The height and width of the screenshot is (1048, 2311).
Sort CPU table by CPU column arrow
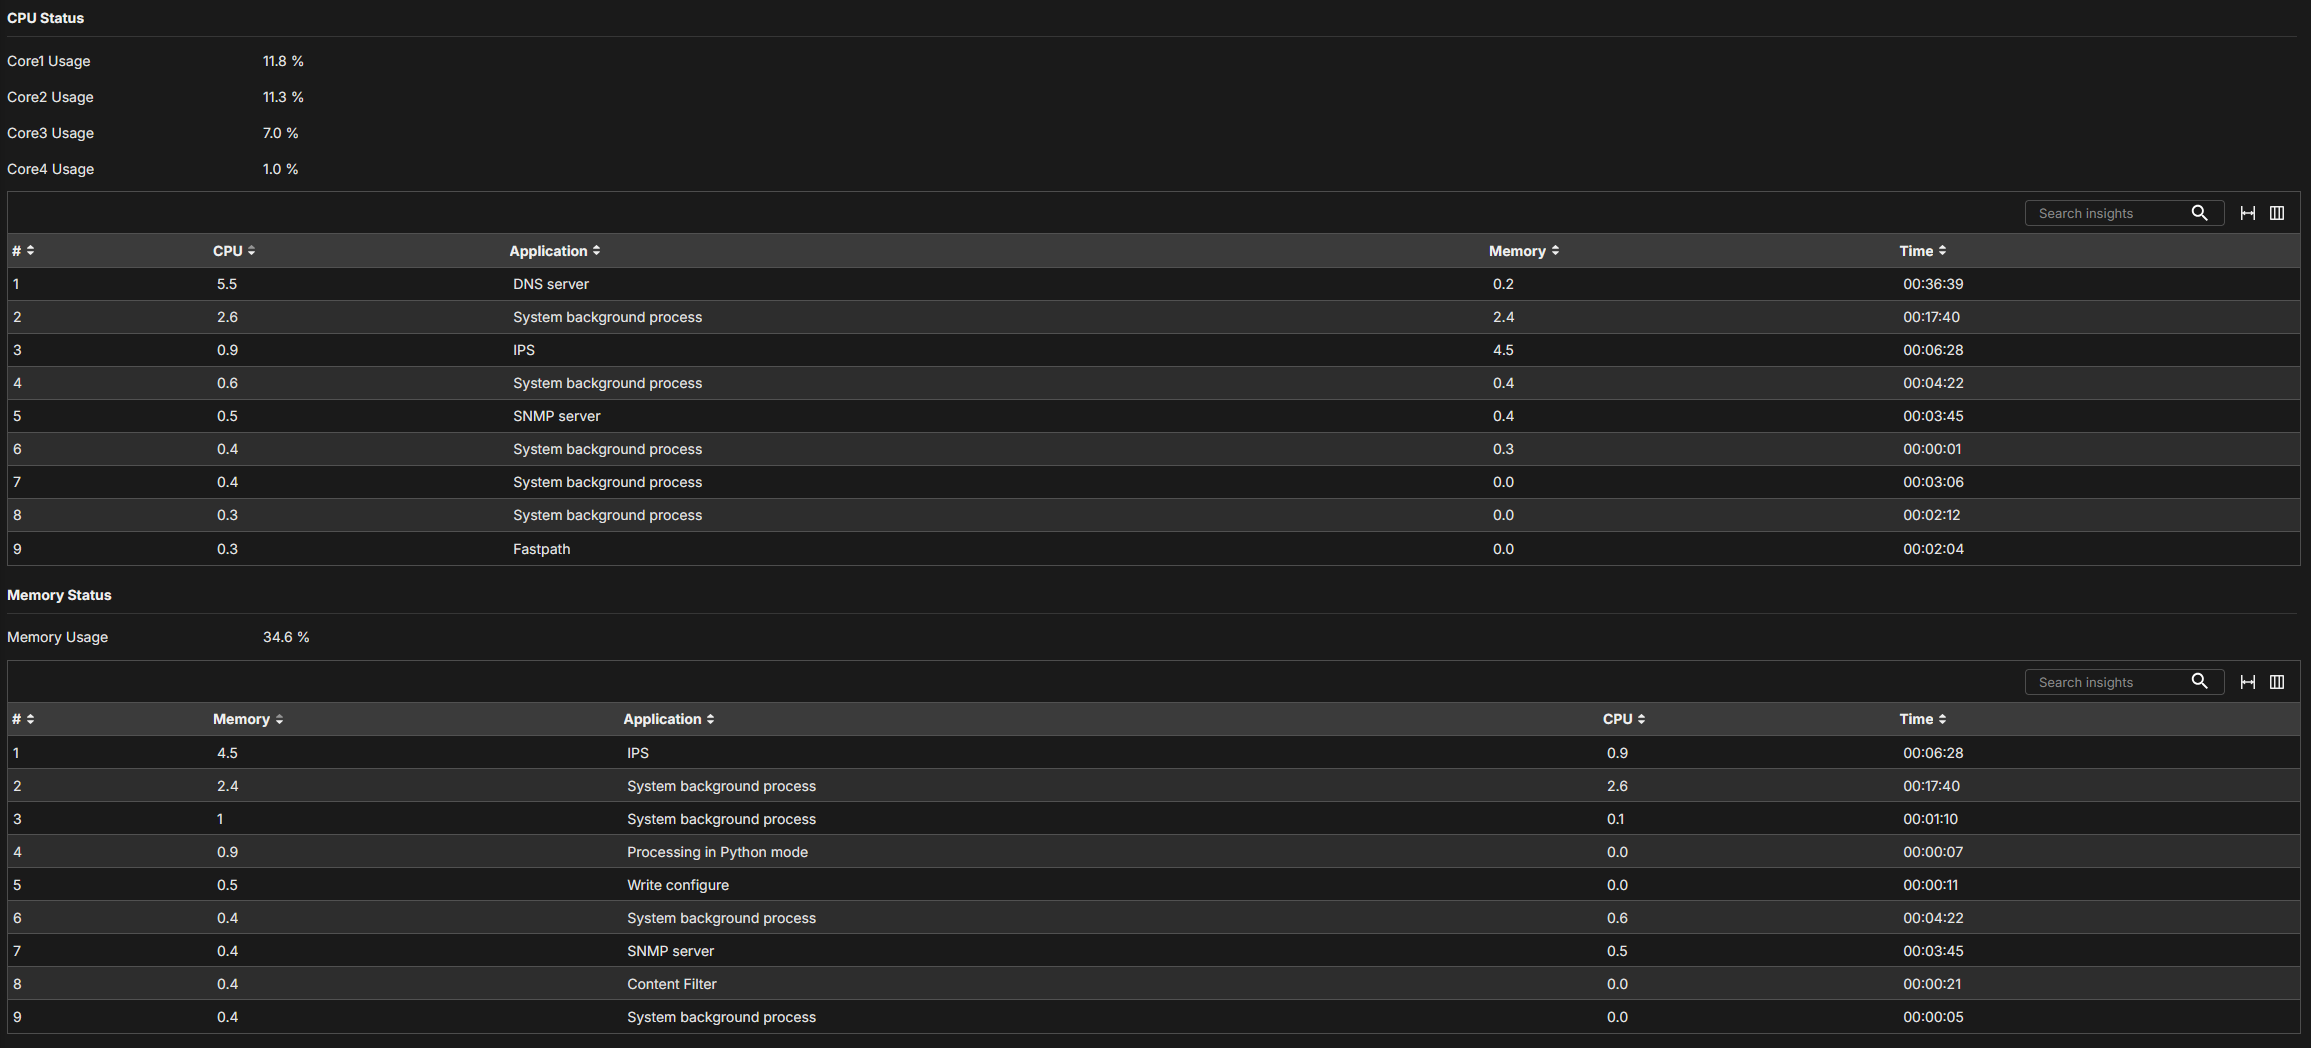tap(251, 251)
